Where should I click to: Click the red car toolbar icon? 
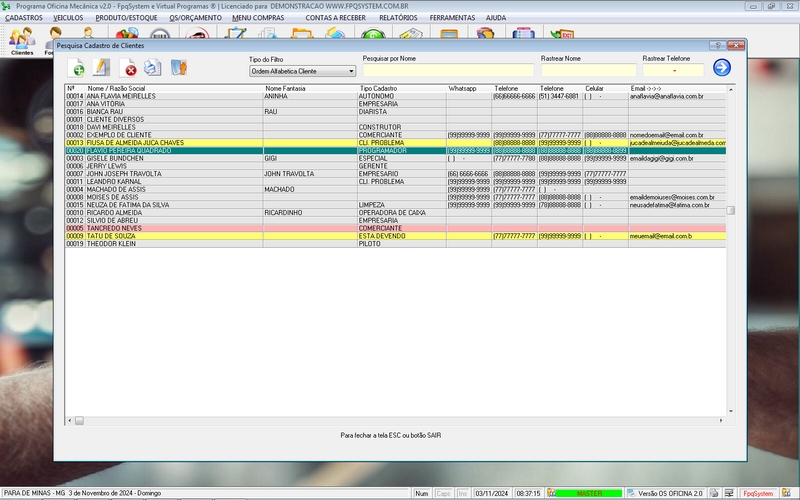tap(197, 33)
